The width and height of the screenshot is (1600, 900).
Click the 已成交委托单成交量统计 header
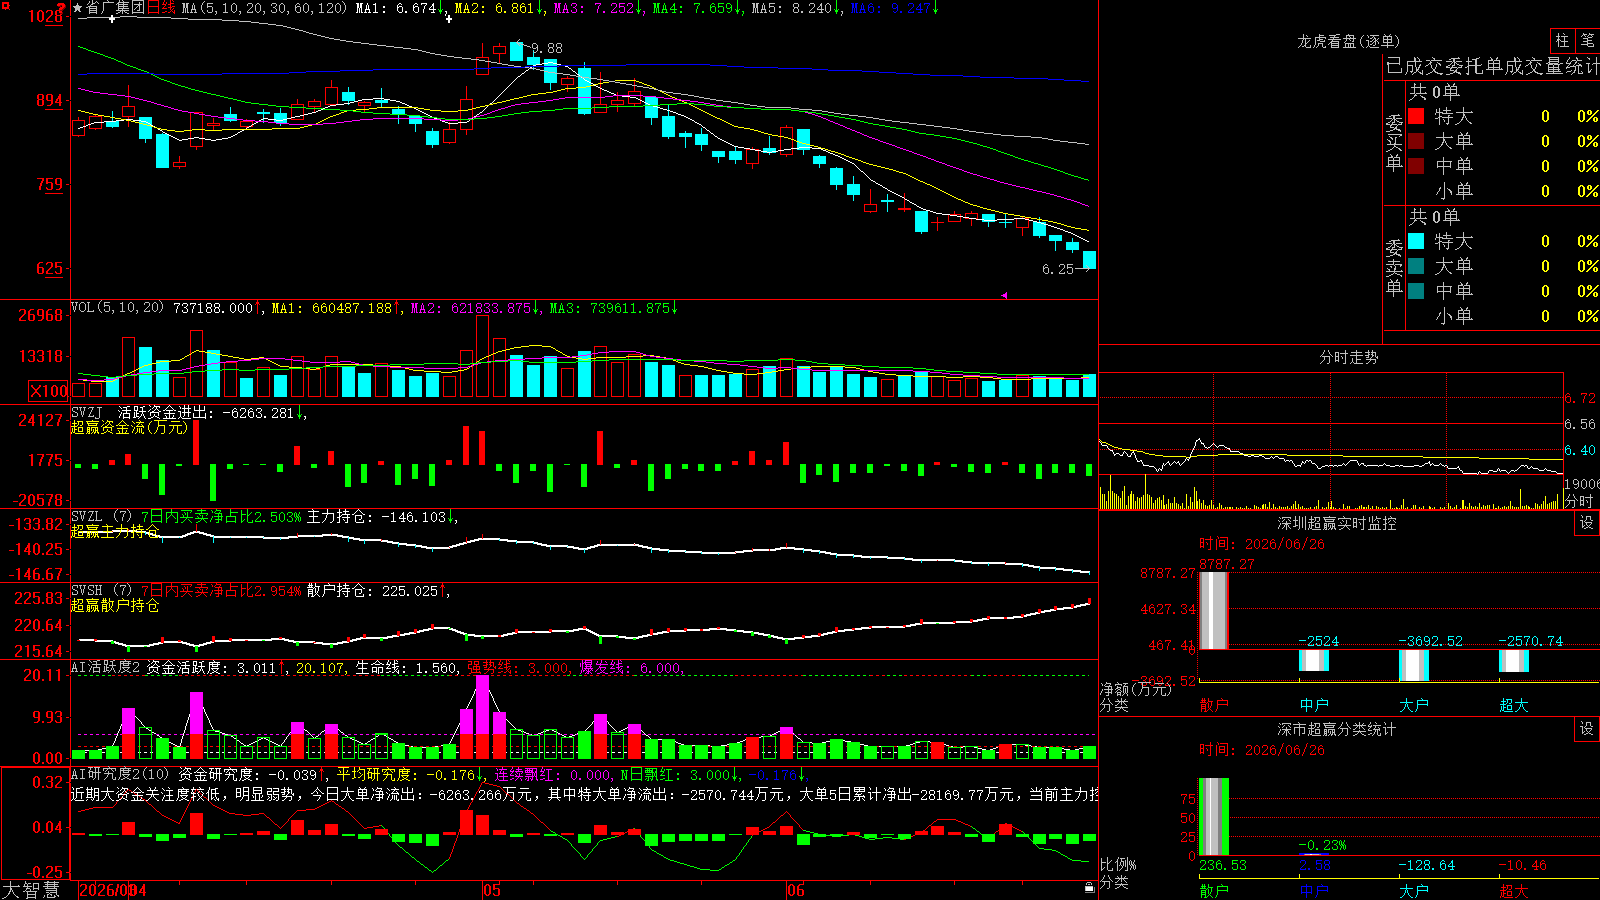(1492, 66)
